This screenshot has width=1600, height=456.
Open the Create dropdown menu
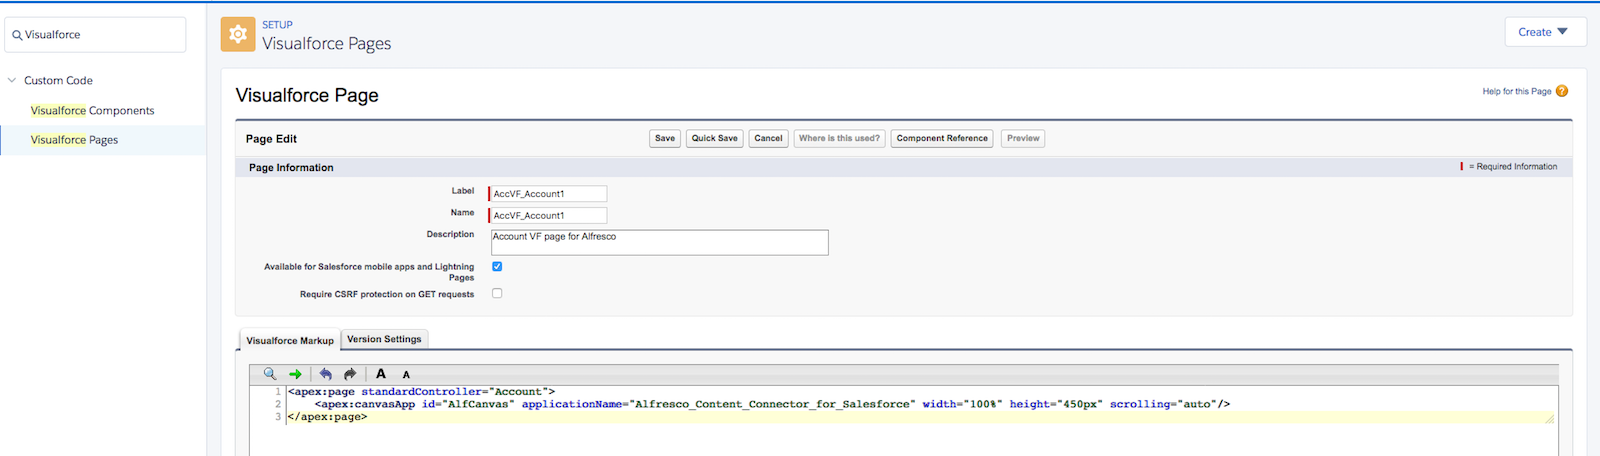pos(1545,32)
